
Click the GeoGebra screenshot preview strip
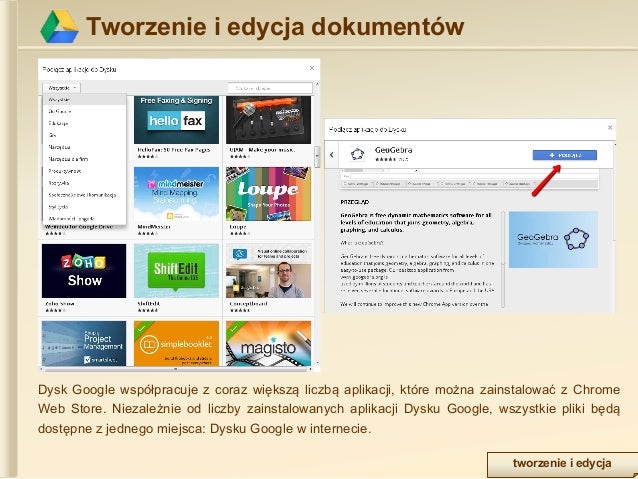tap(469, 180)
